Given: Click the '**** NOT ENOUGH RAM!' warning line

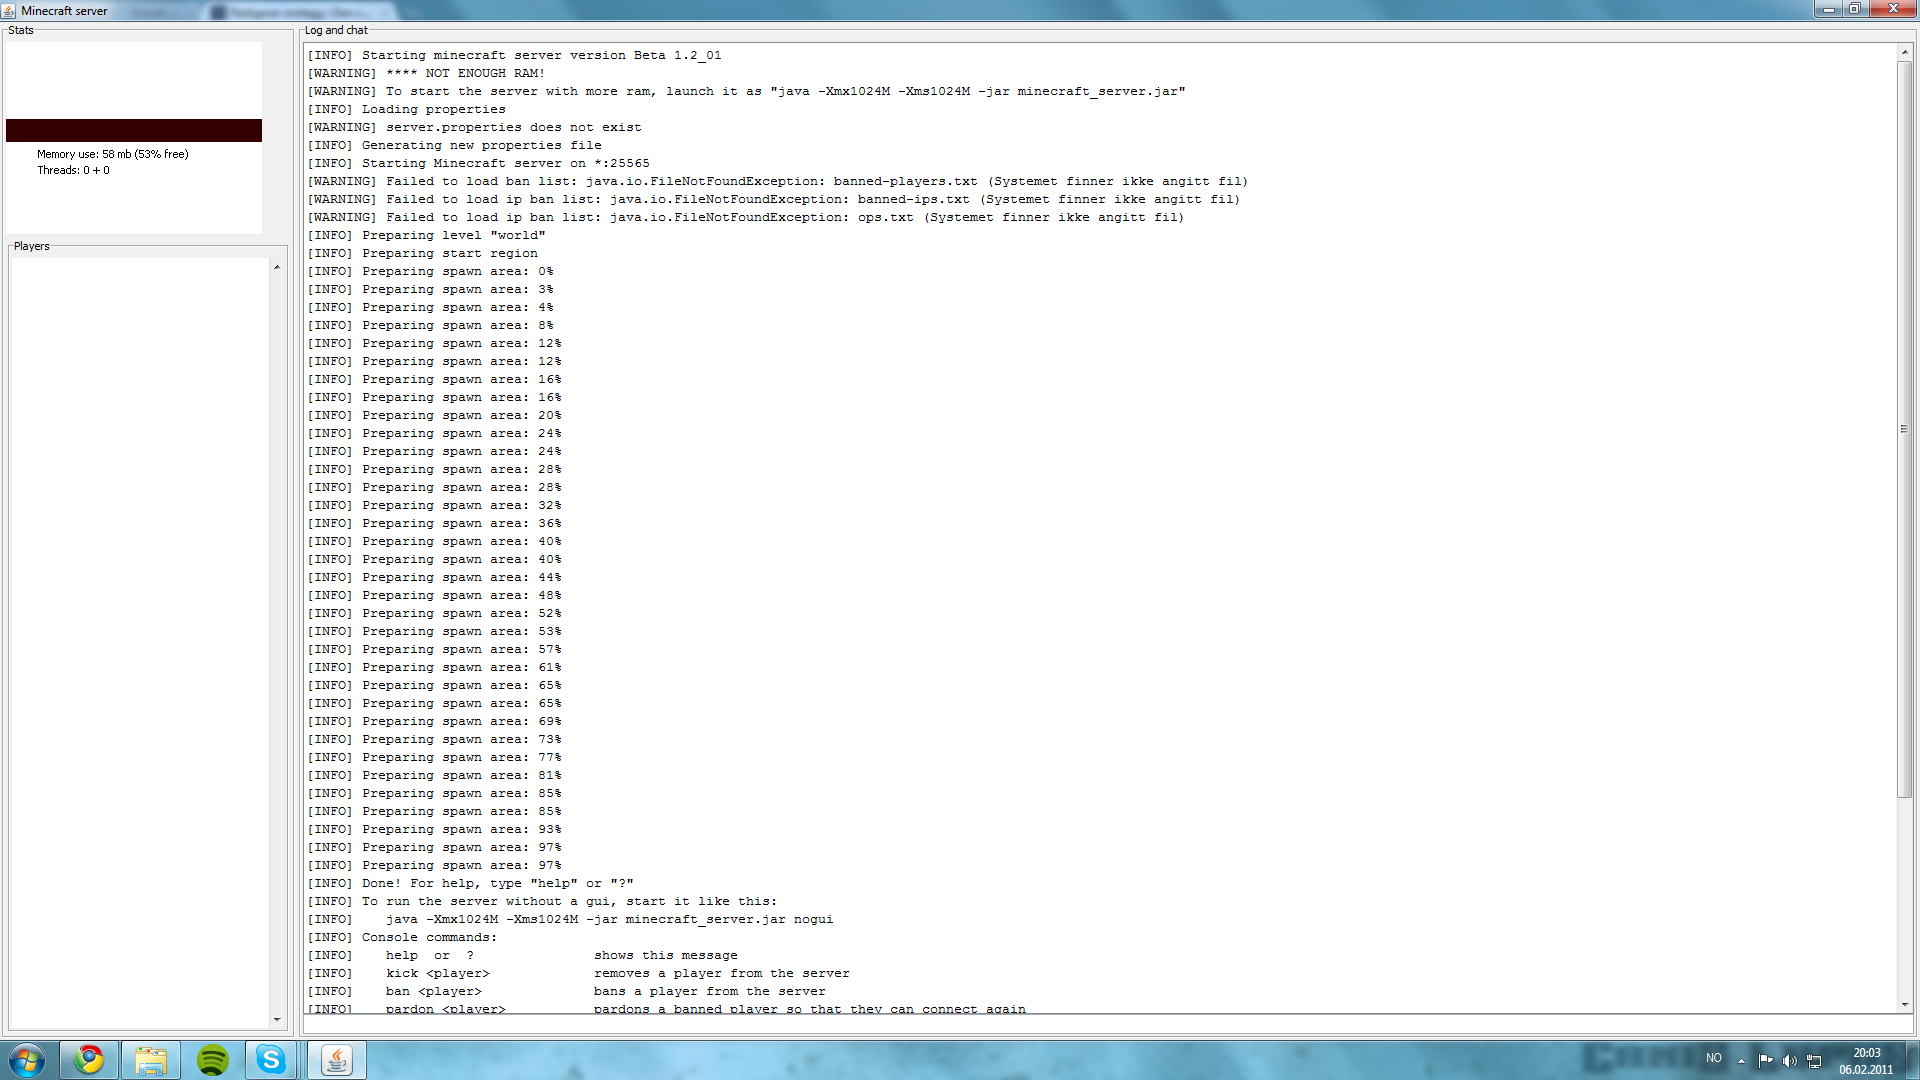Looking at the screenshot, I should pyautogui.click(x=427, y=73).
